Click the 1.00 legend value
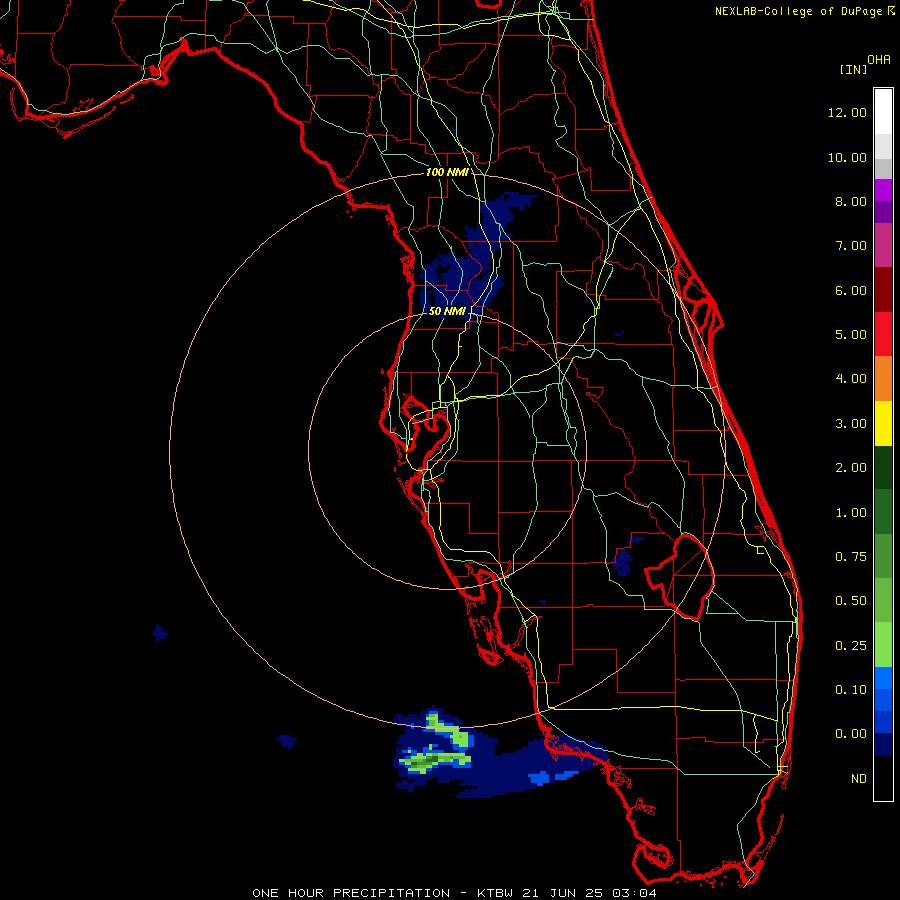The height and width of the screenshot is (900, 900). [x=851, y=513]
